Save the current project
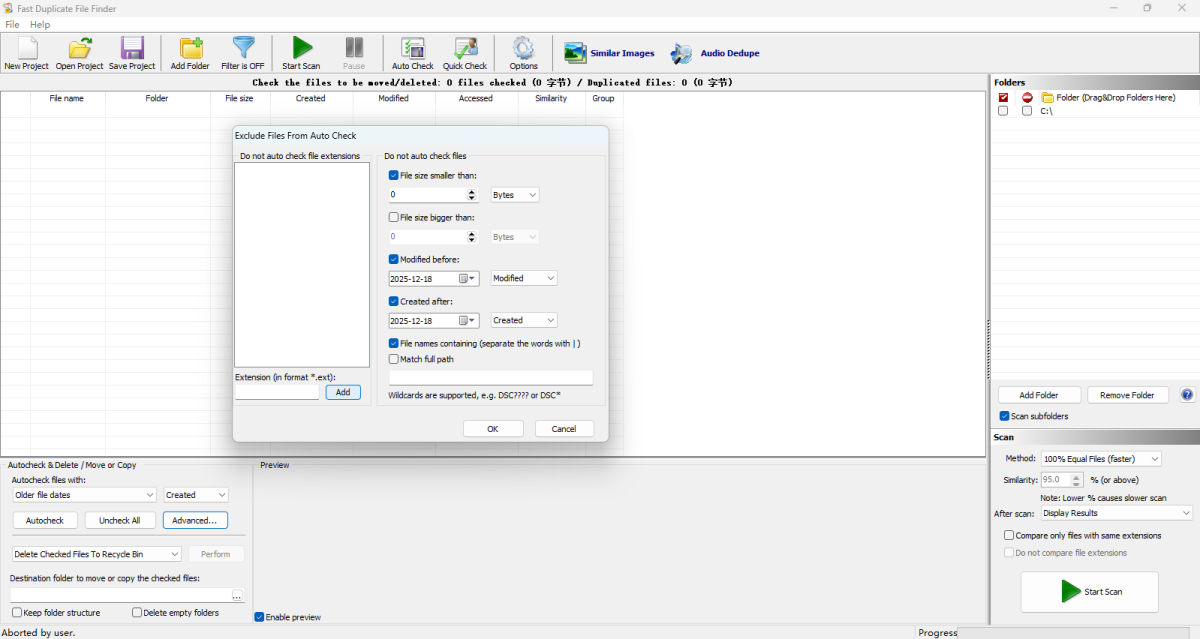The width and height of the screenshot is (1200, 639). [x=131, y=53]
